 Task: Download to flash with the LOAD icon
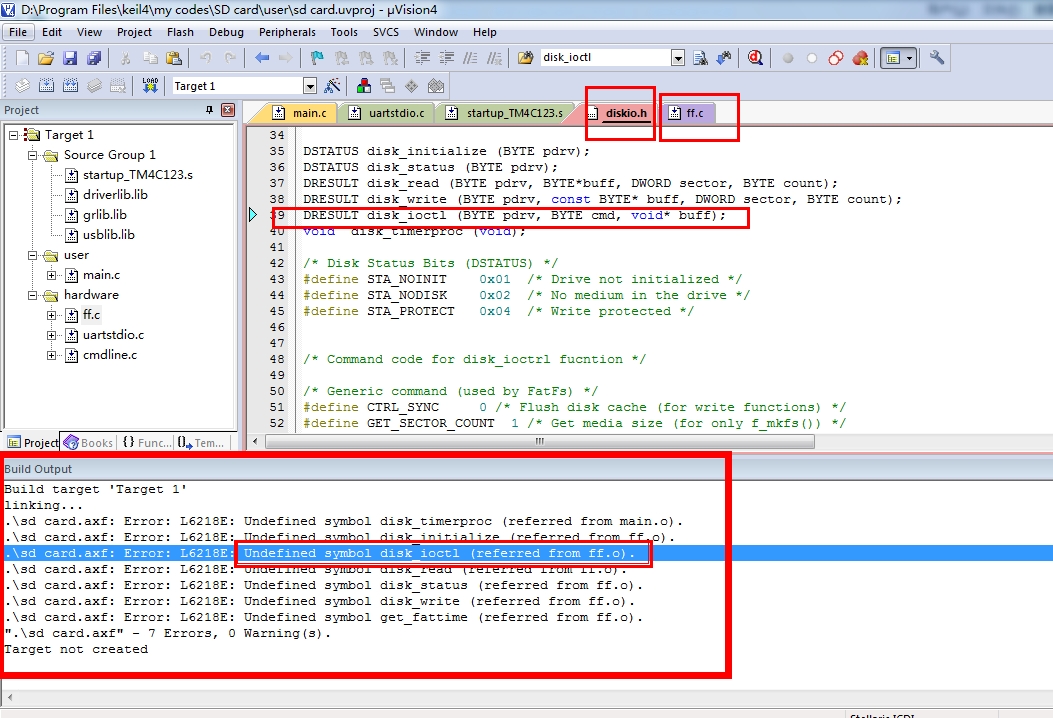(150, 86)
